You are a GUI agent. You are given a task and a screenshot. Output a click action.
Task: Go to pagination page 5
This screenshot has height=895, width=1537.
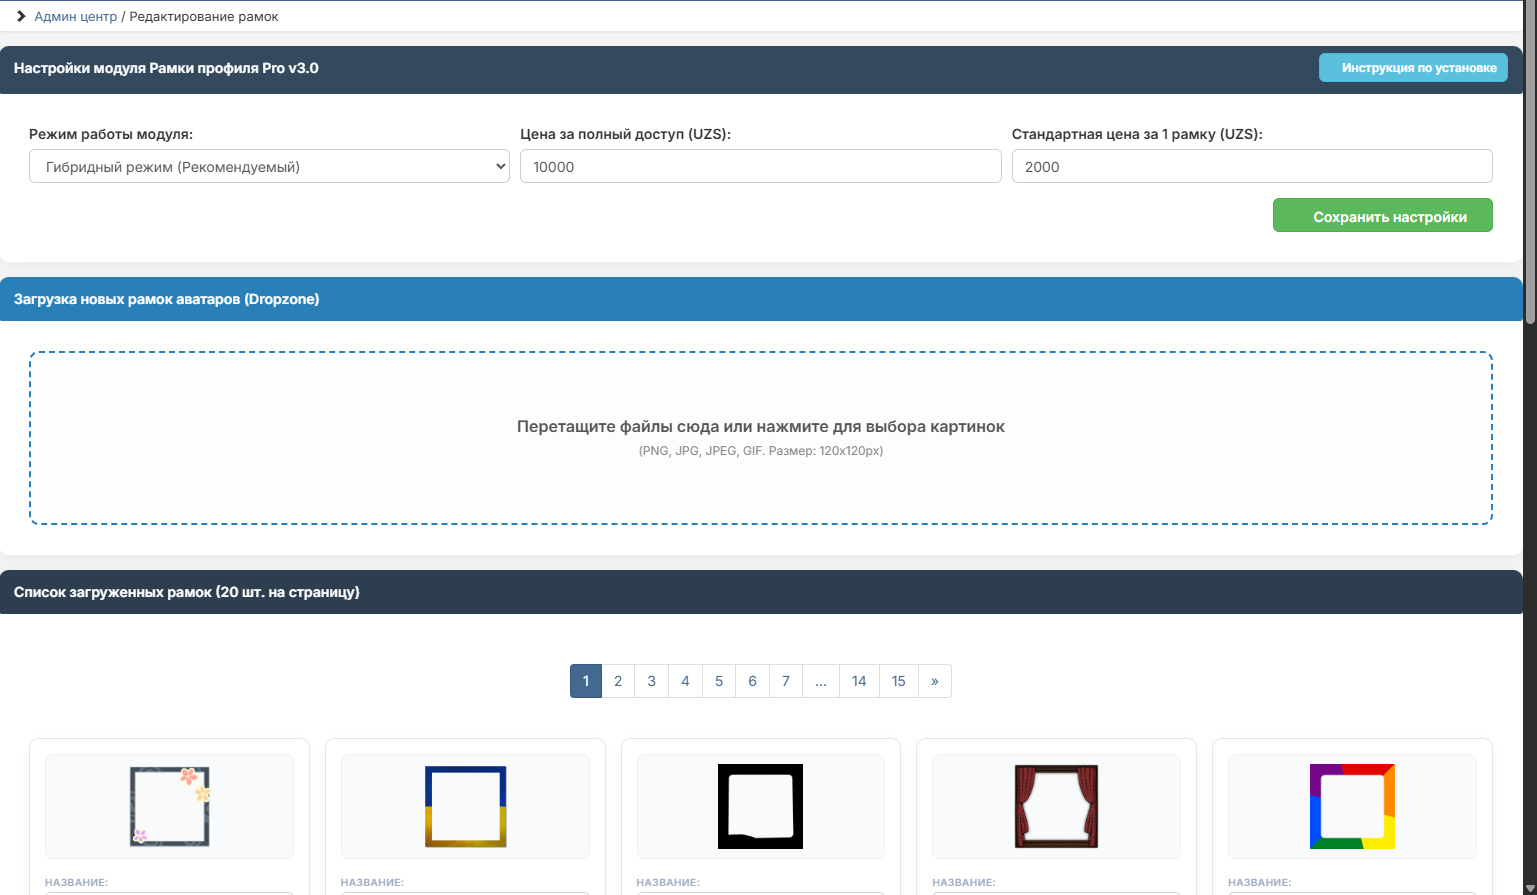[x=719, y=681]
